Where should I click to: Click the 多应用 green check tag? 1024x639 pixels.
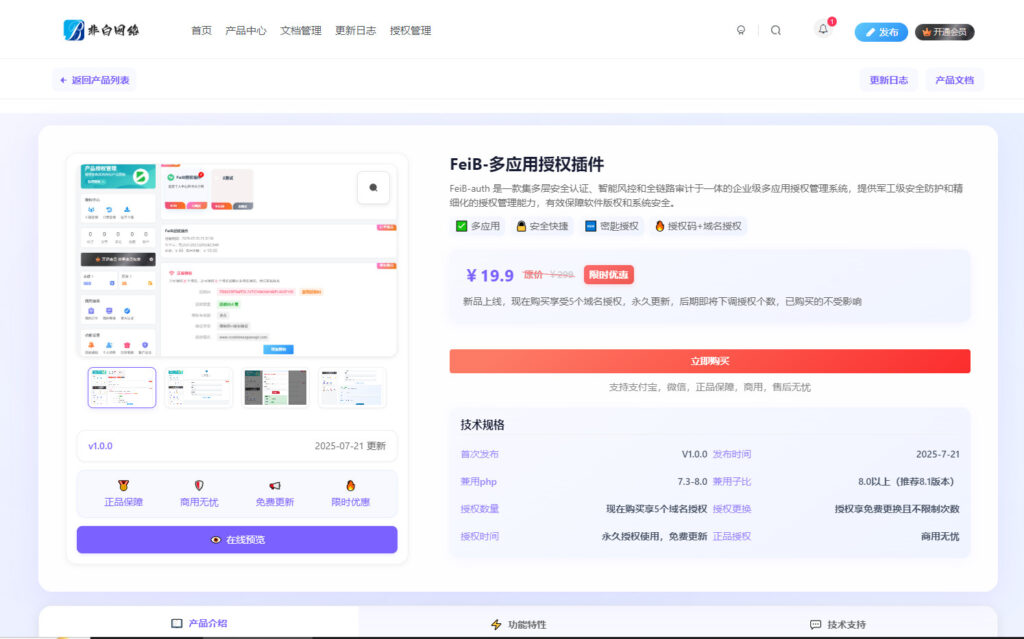click(478, 226)
